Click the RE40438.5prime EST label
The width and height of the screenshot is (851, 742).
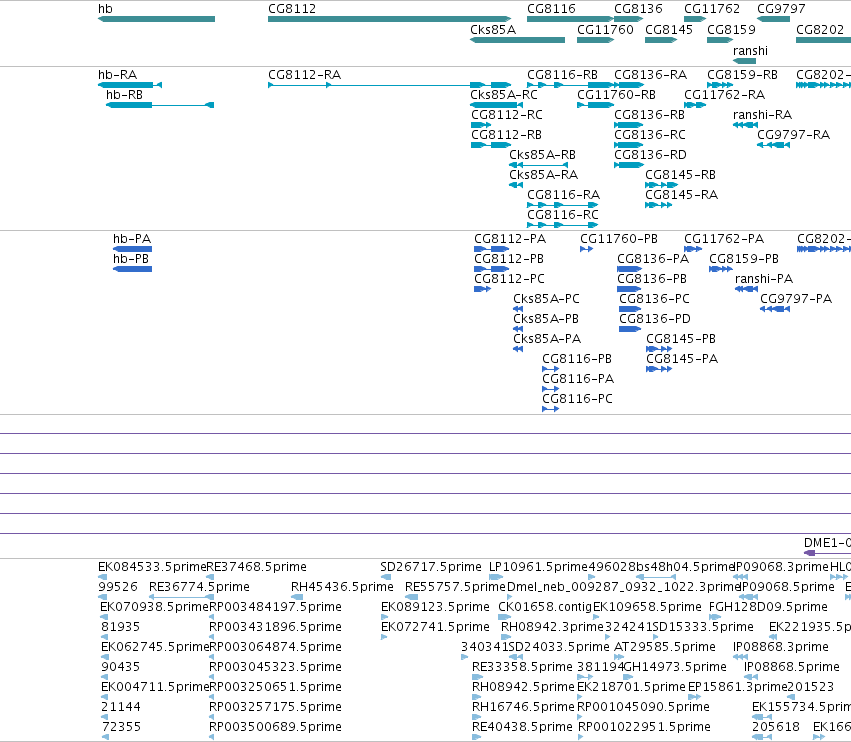522,727
